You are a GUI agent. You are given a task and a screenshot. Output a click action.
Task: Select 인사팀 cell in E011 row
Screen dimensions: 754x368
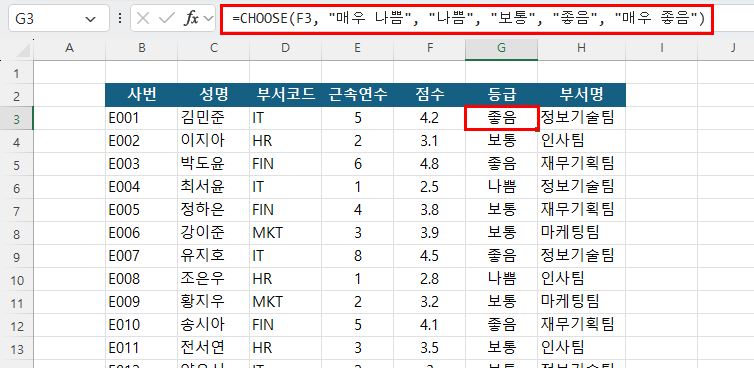pyautogui.click(x=582, y=347)
